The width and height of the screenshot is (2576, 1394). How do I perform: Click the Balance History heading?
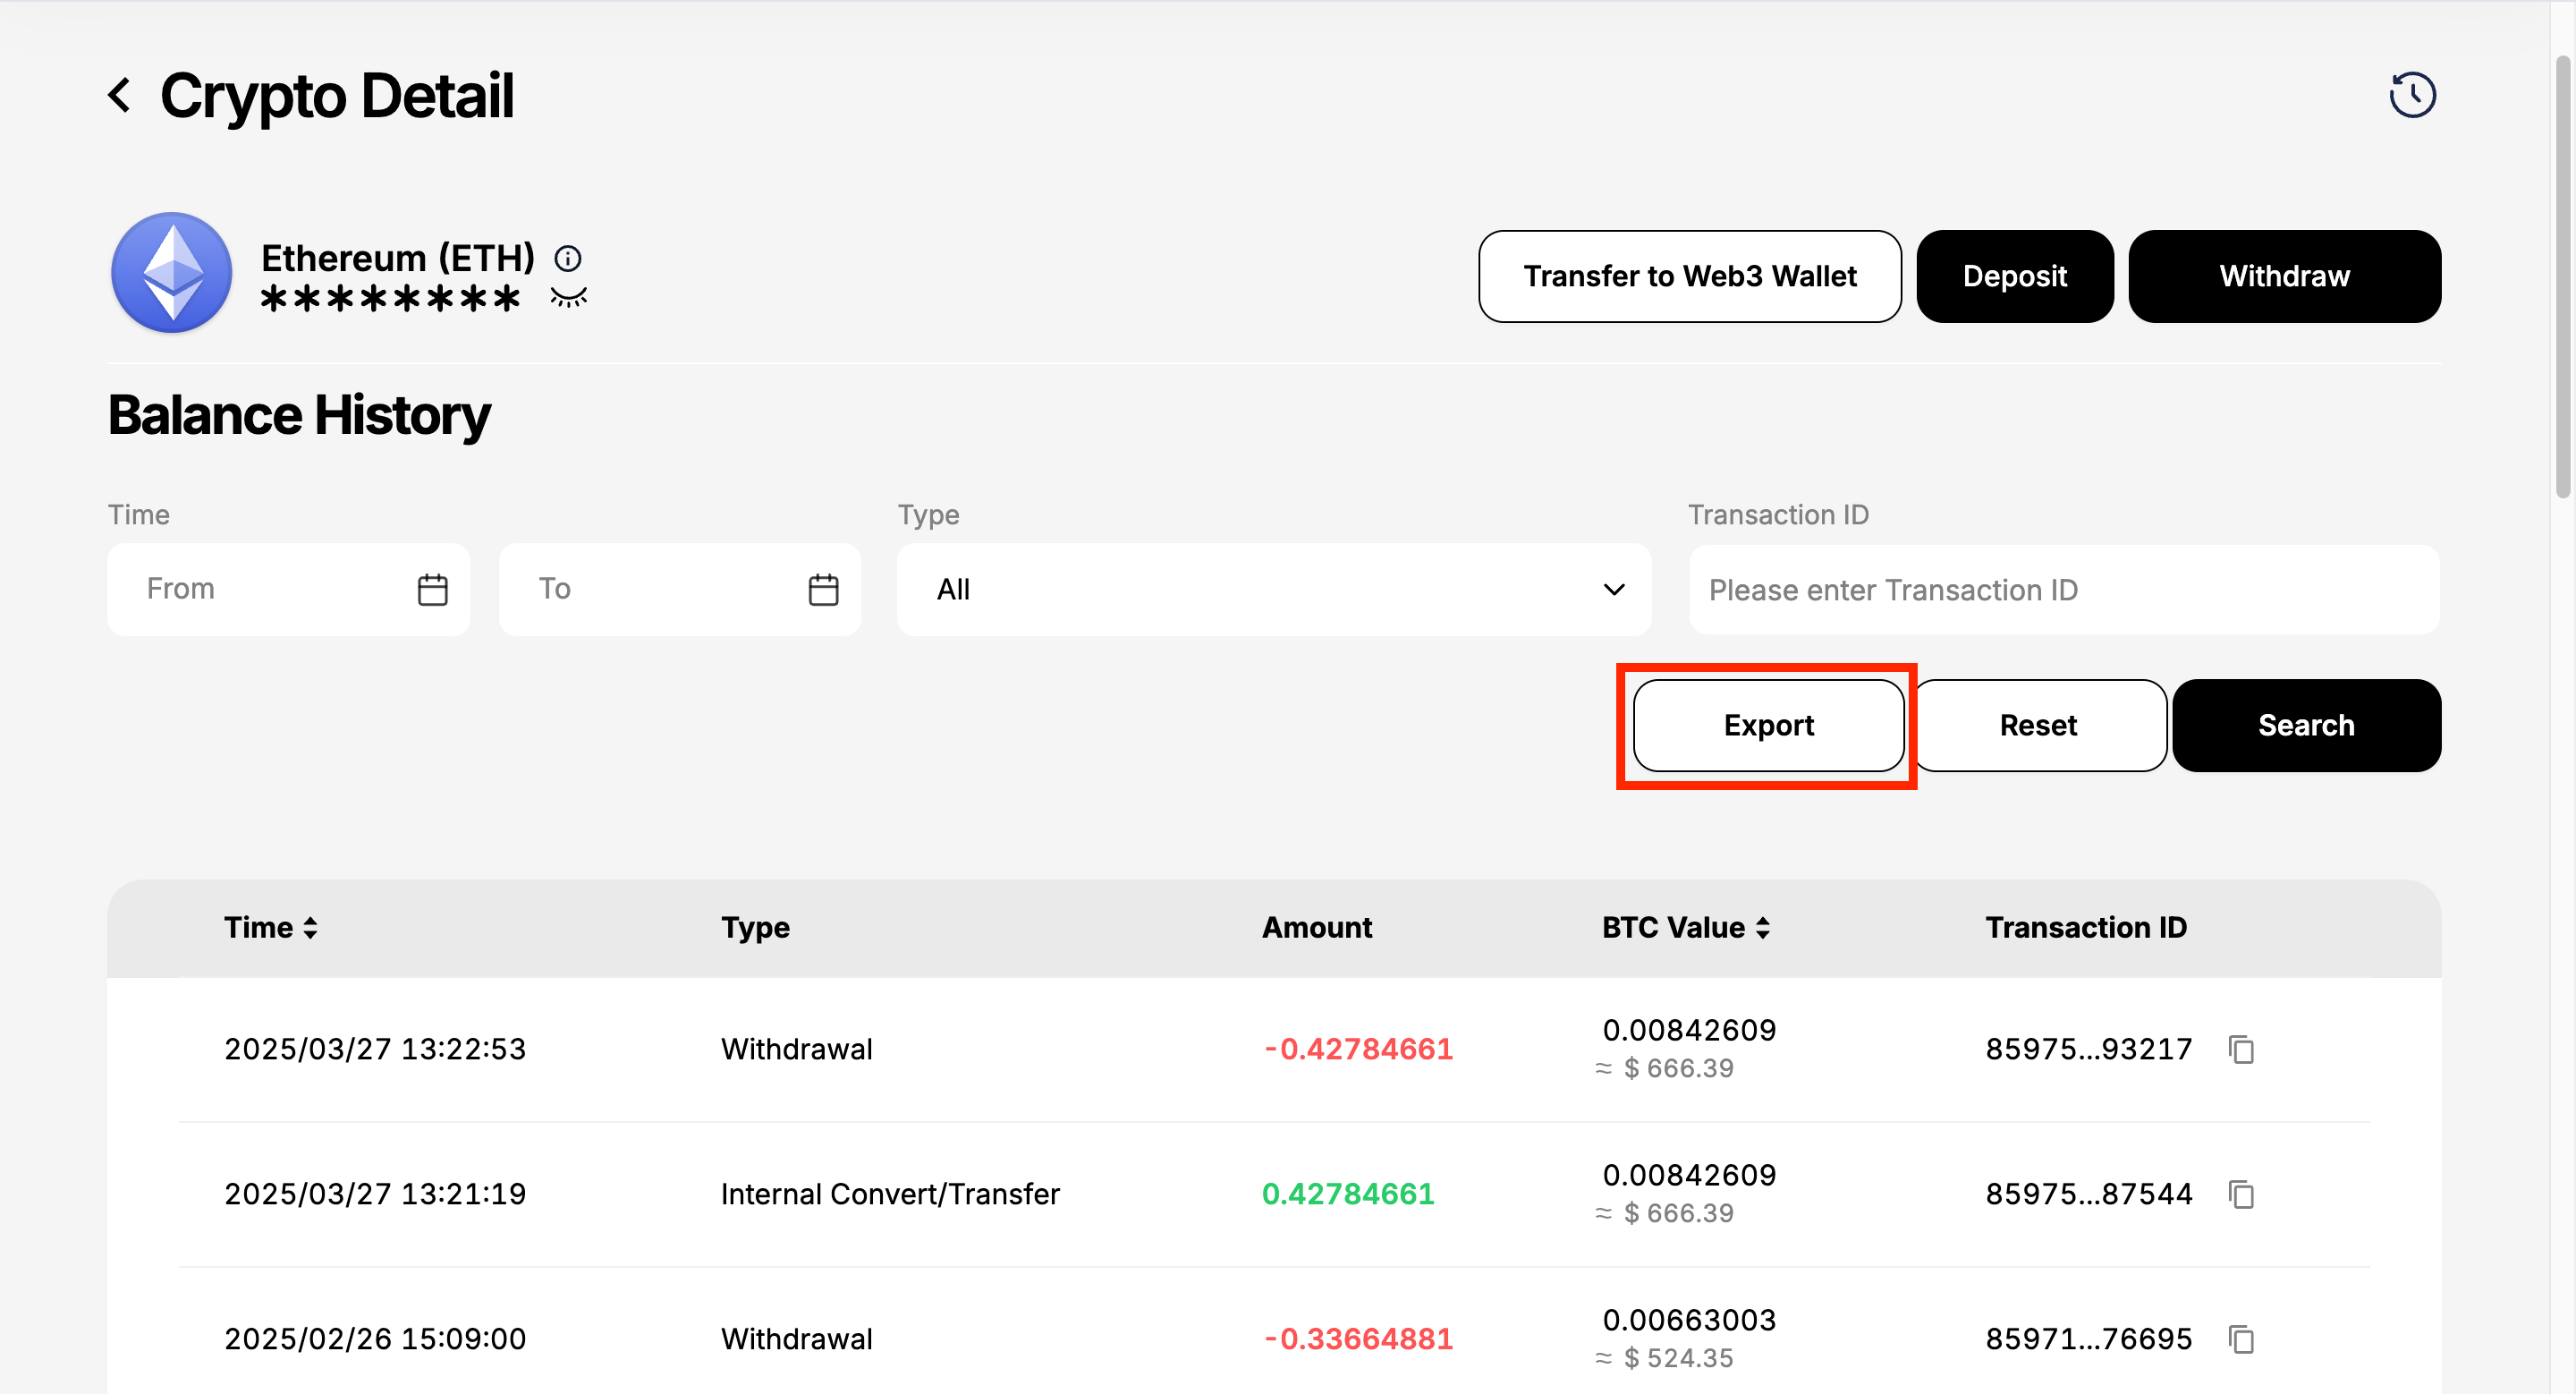(299, 416)
